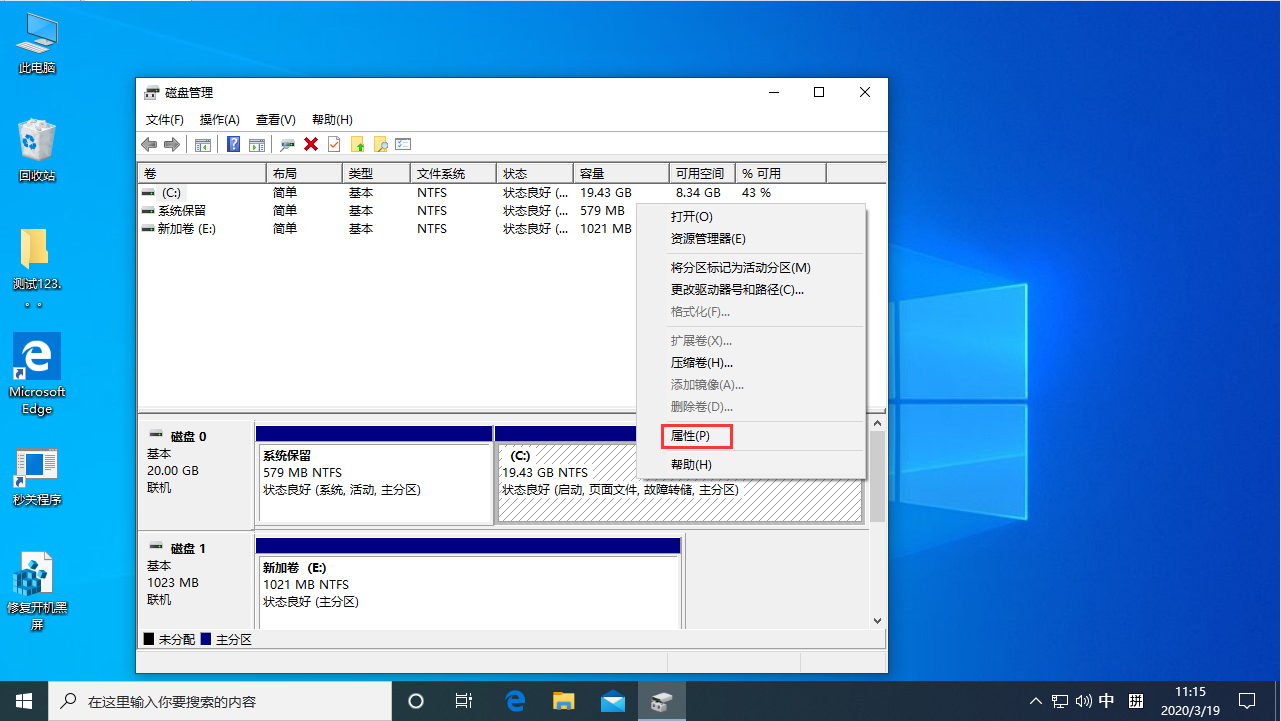Expand hidden system tray icons
This screenshot has width=1281, height=721.
coord(1036,700)
